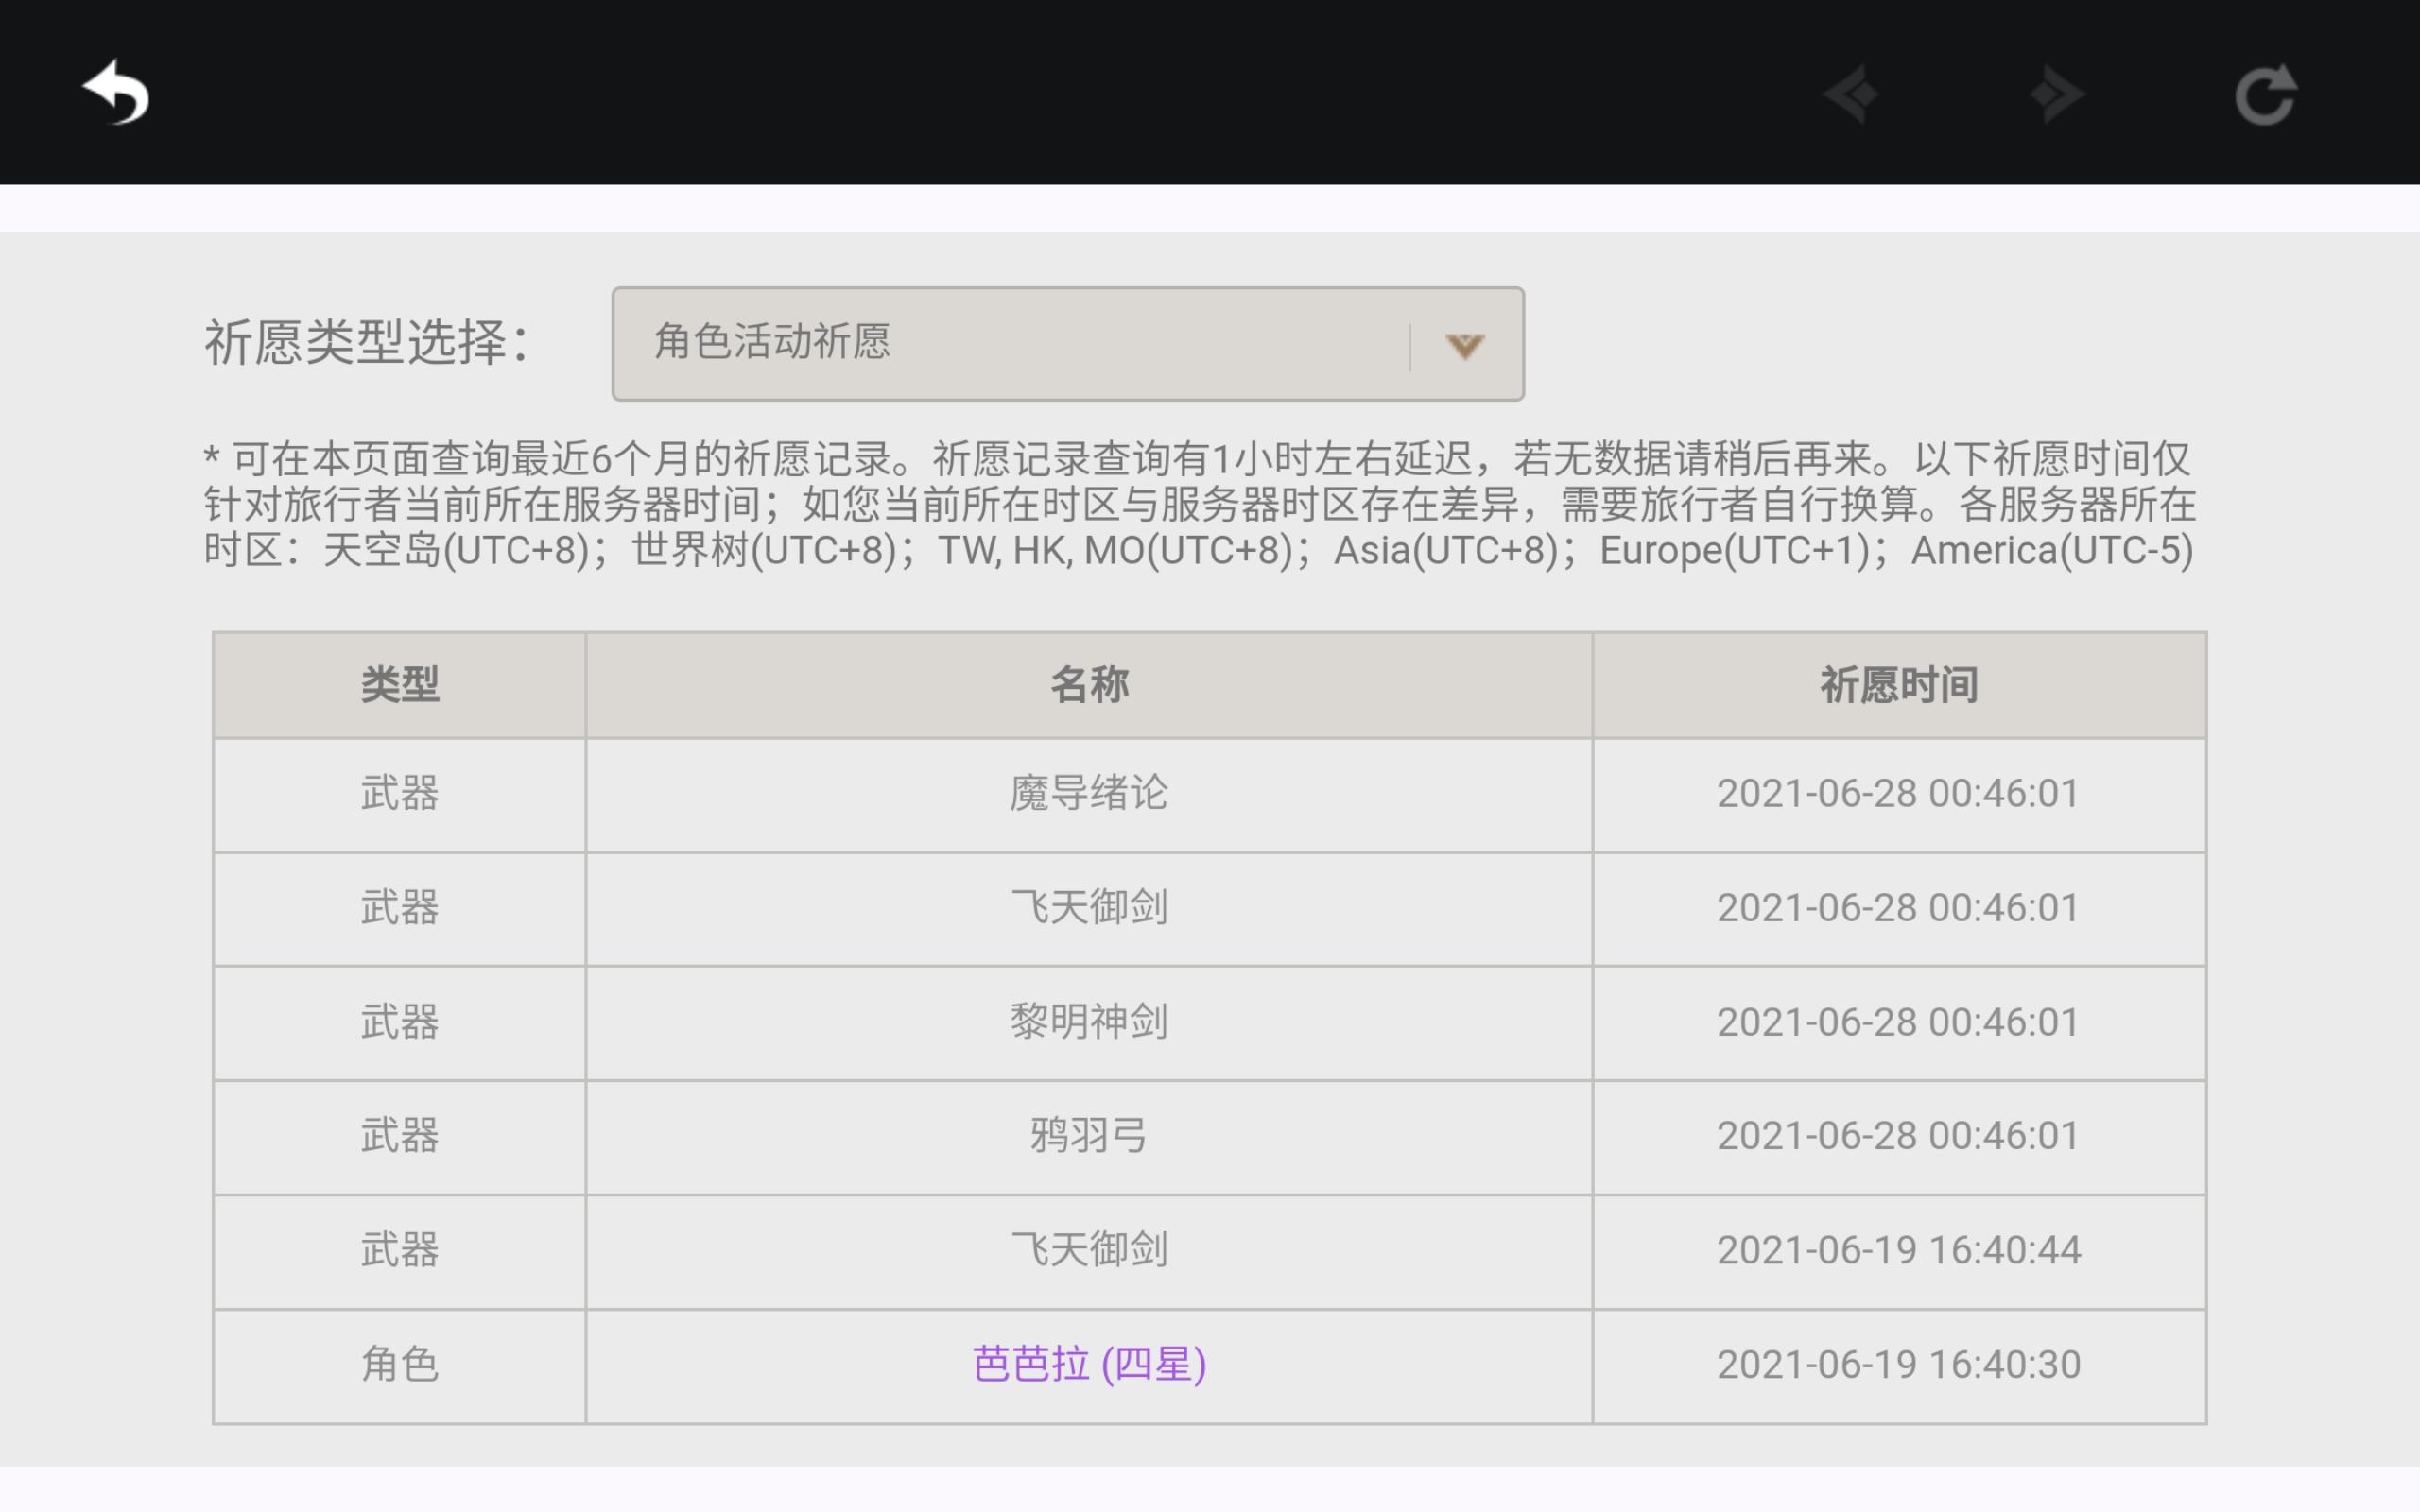Viewport: 2420px width, 1512px height.
Task: Select the 芭芭拉 (四星) purple entry
Action: point(1088,1364)
